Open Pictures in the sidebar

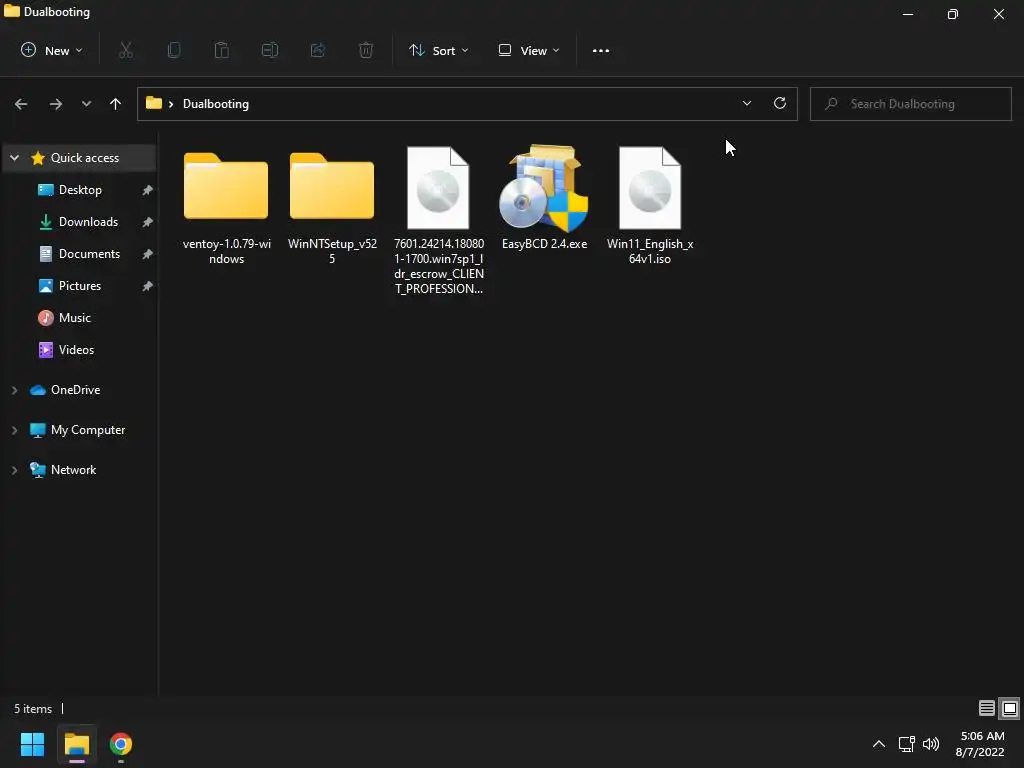click(79, 286)
